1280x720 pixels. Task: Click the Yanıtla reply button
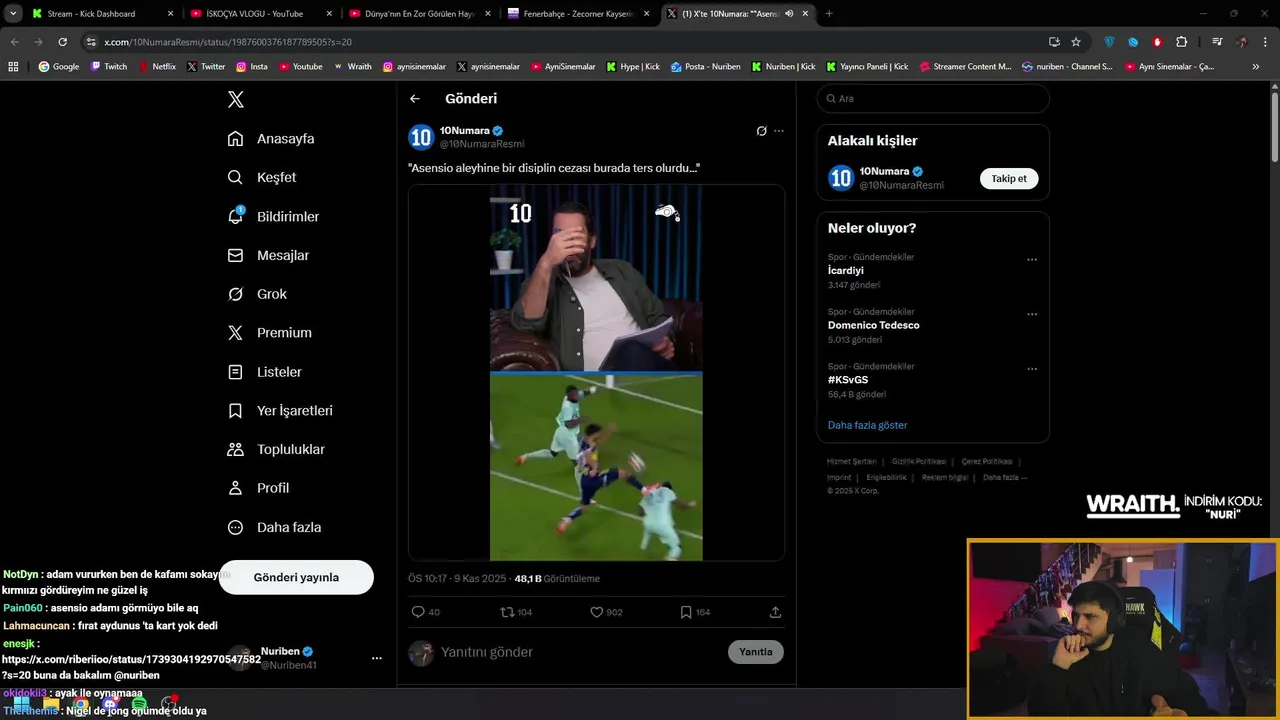click(756, 652)
